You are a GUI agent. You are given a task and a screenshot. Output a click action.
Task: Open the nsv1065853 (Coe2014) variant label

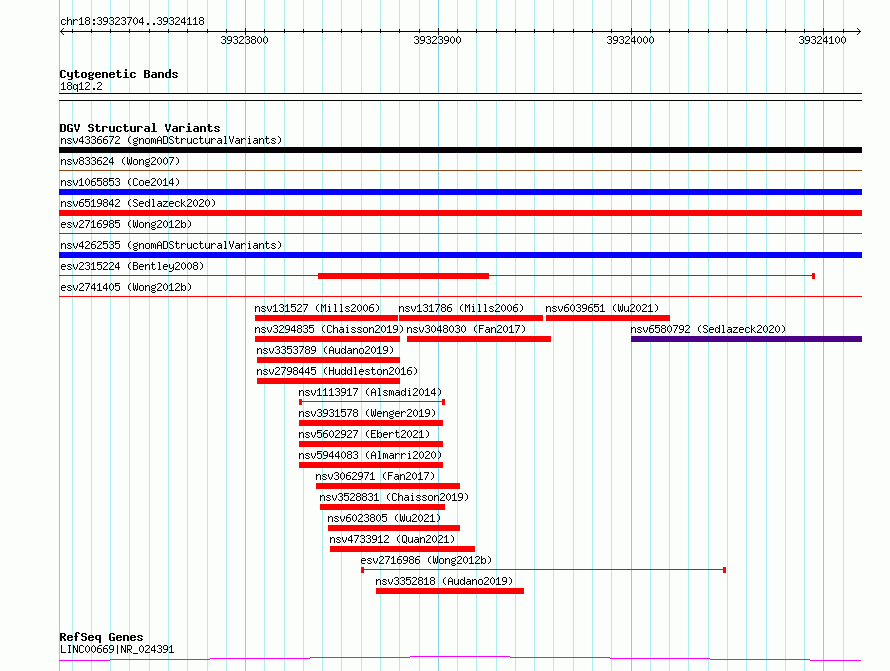120,182
